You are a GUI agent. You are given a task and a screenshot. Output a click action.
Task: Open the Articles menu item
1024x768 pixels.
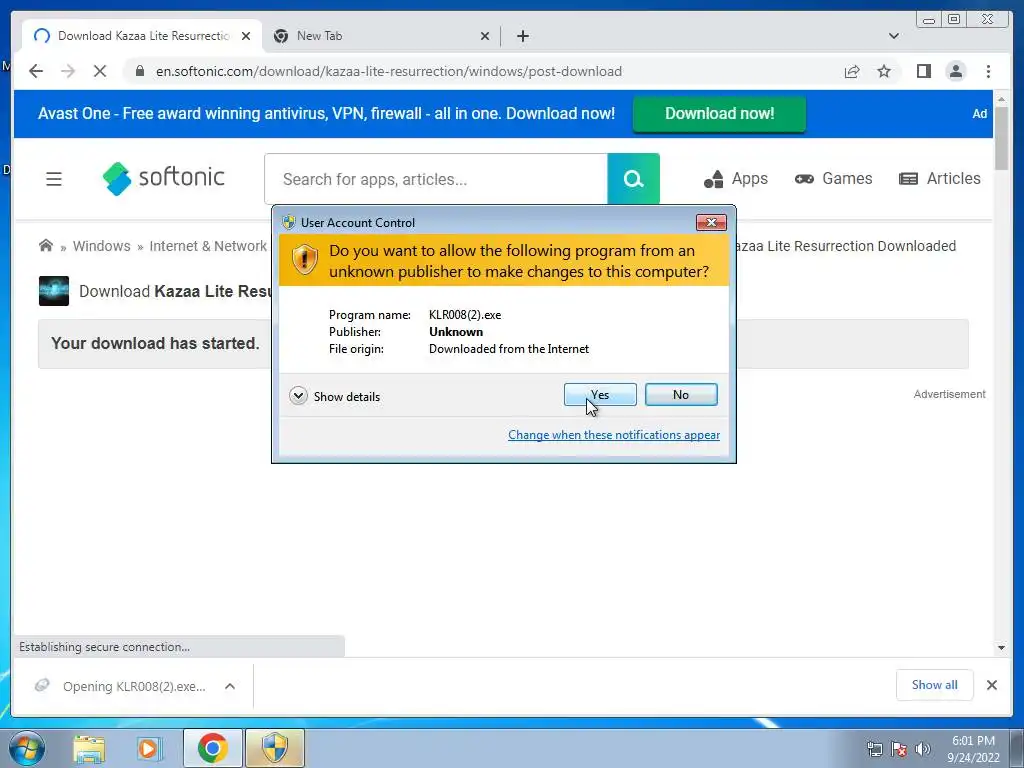[x=940, y=178]
